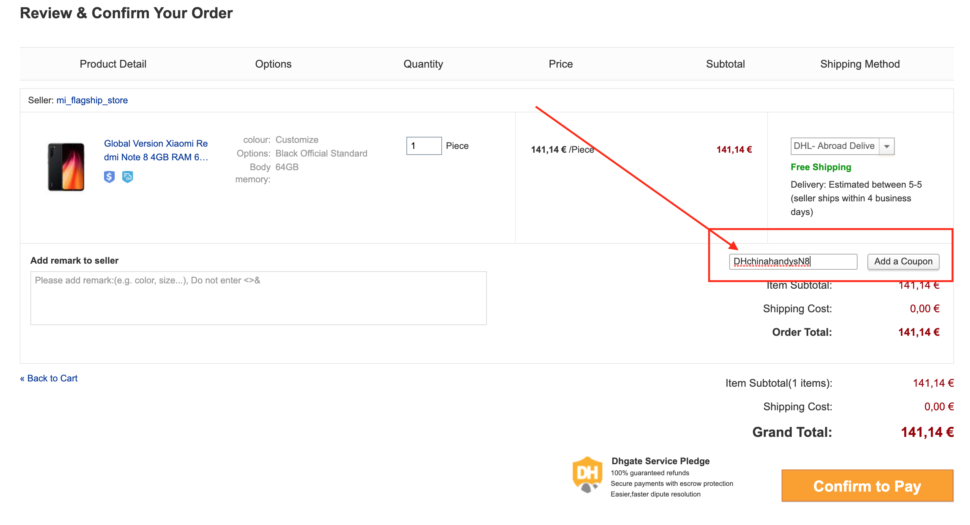Image resolution: width=970 pixels, height=525 pixels.
Task: Click the Quantity column header
Action: click(x=423, y=64)
